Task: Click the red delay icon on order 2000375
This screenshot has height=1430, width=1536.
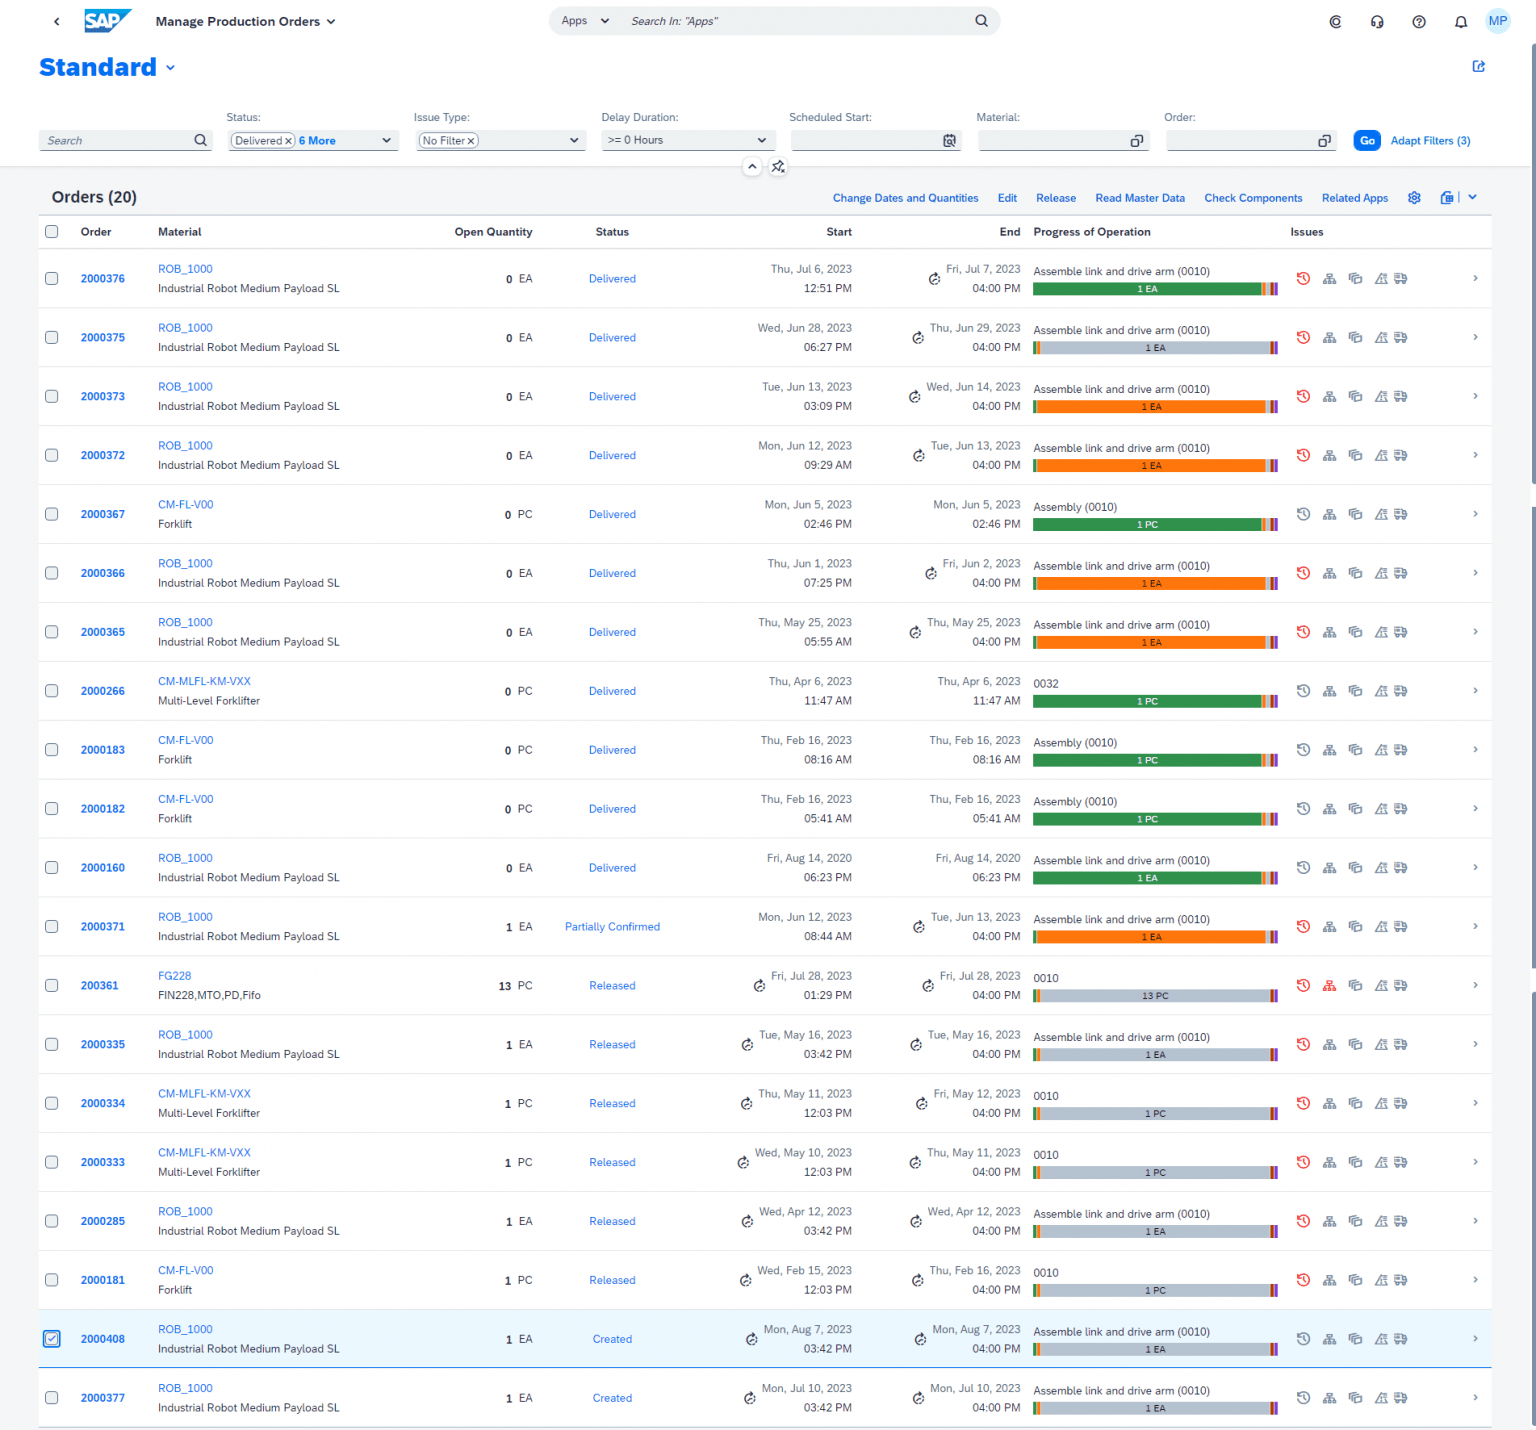Action: tap(1303, 337)
